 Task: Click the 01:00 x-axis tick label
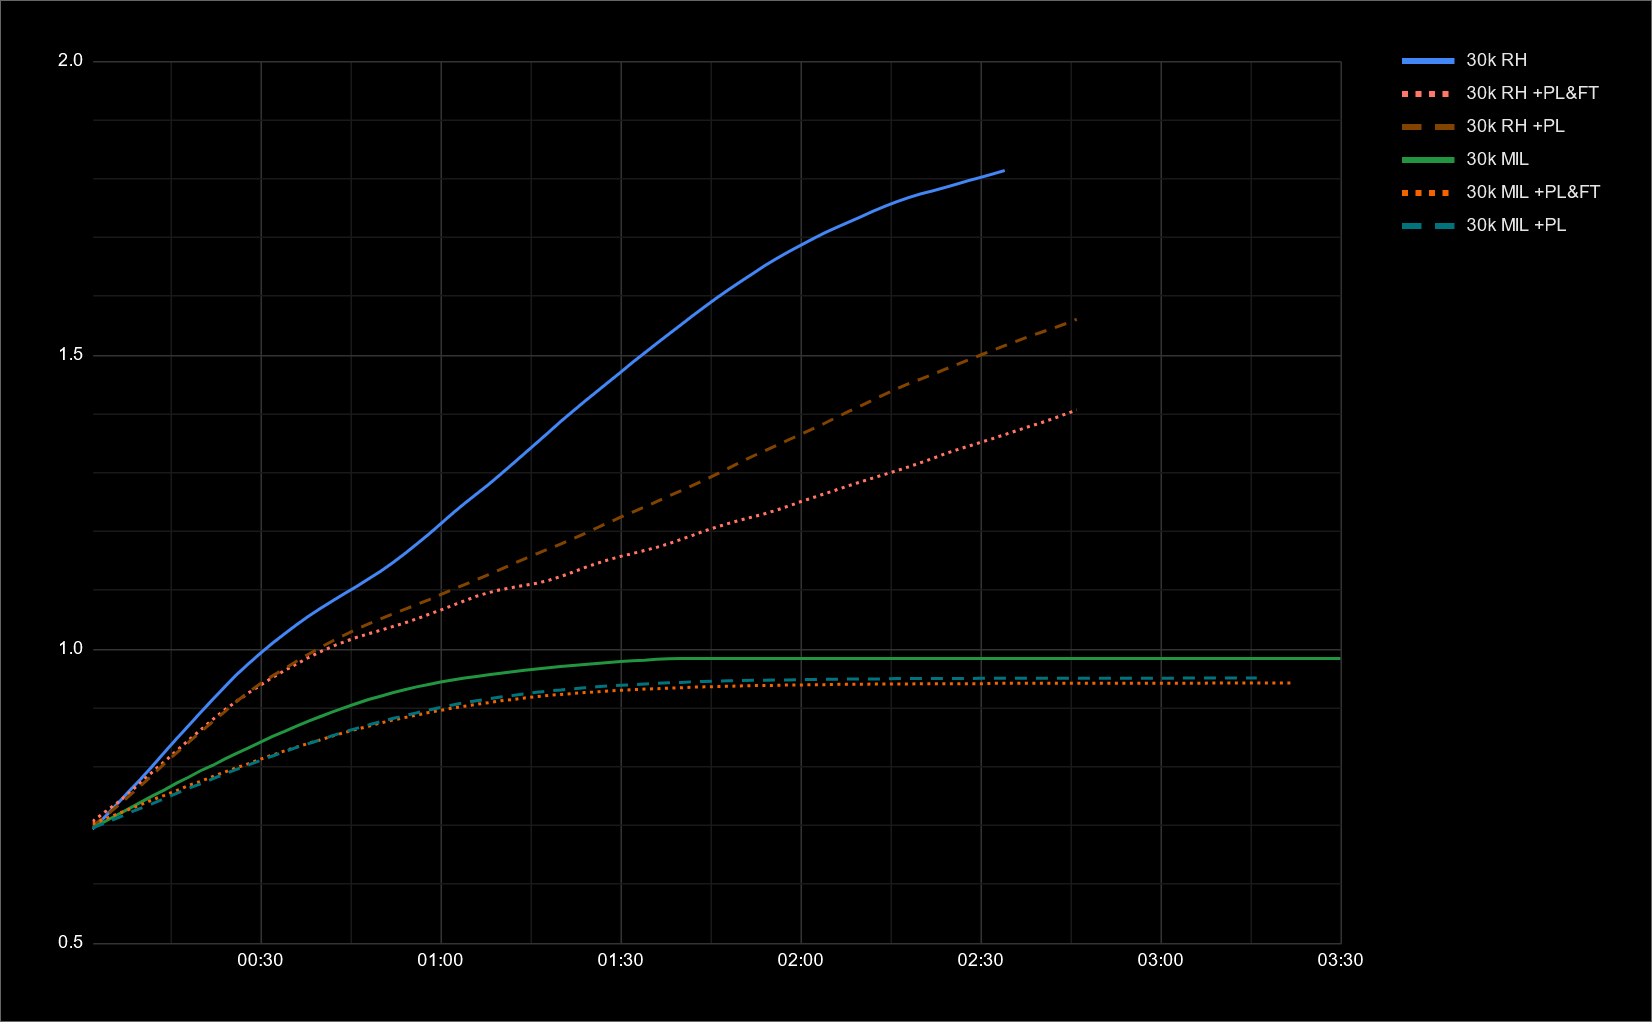[440, 961]
